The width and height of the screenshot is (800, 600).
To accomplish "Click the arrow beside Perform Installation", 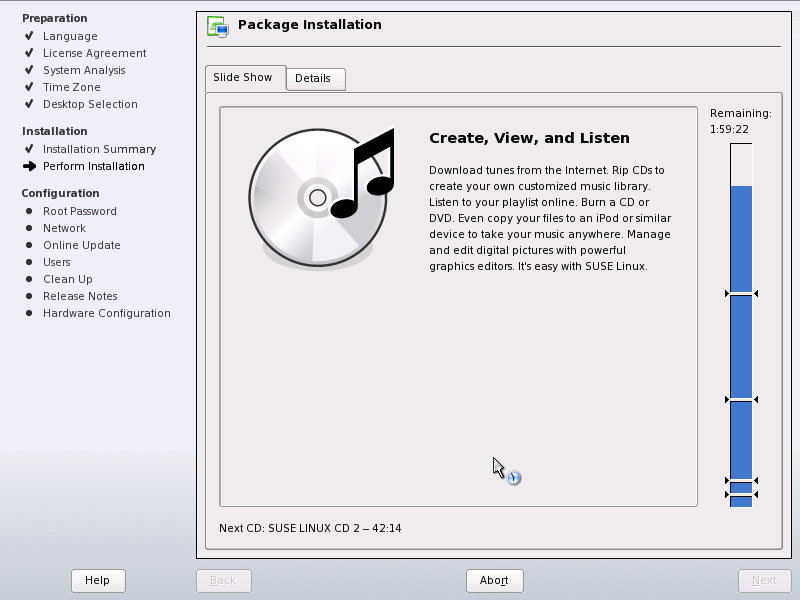I will pyautogui.click(x=30, y=166).
